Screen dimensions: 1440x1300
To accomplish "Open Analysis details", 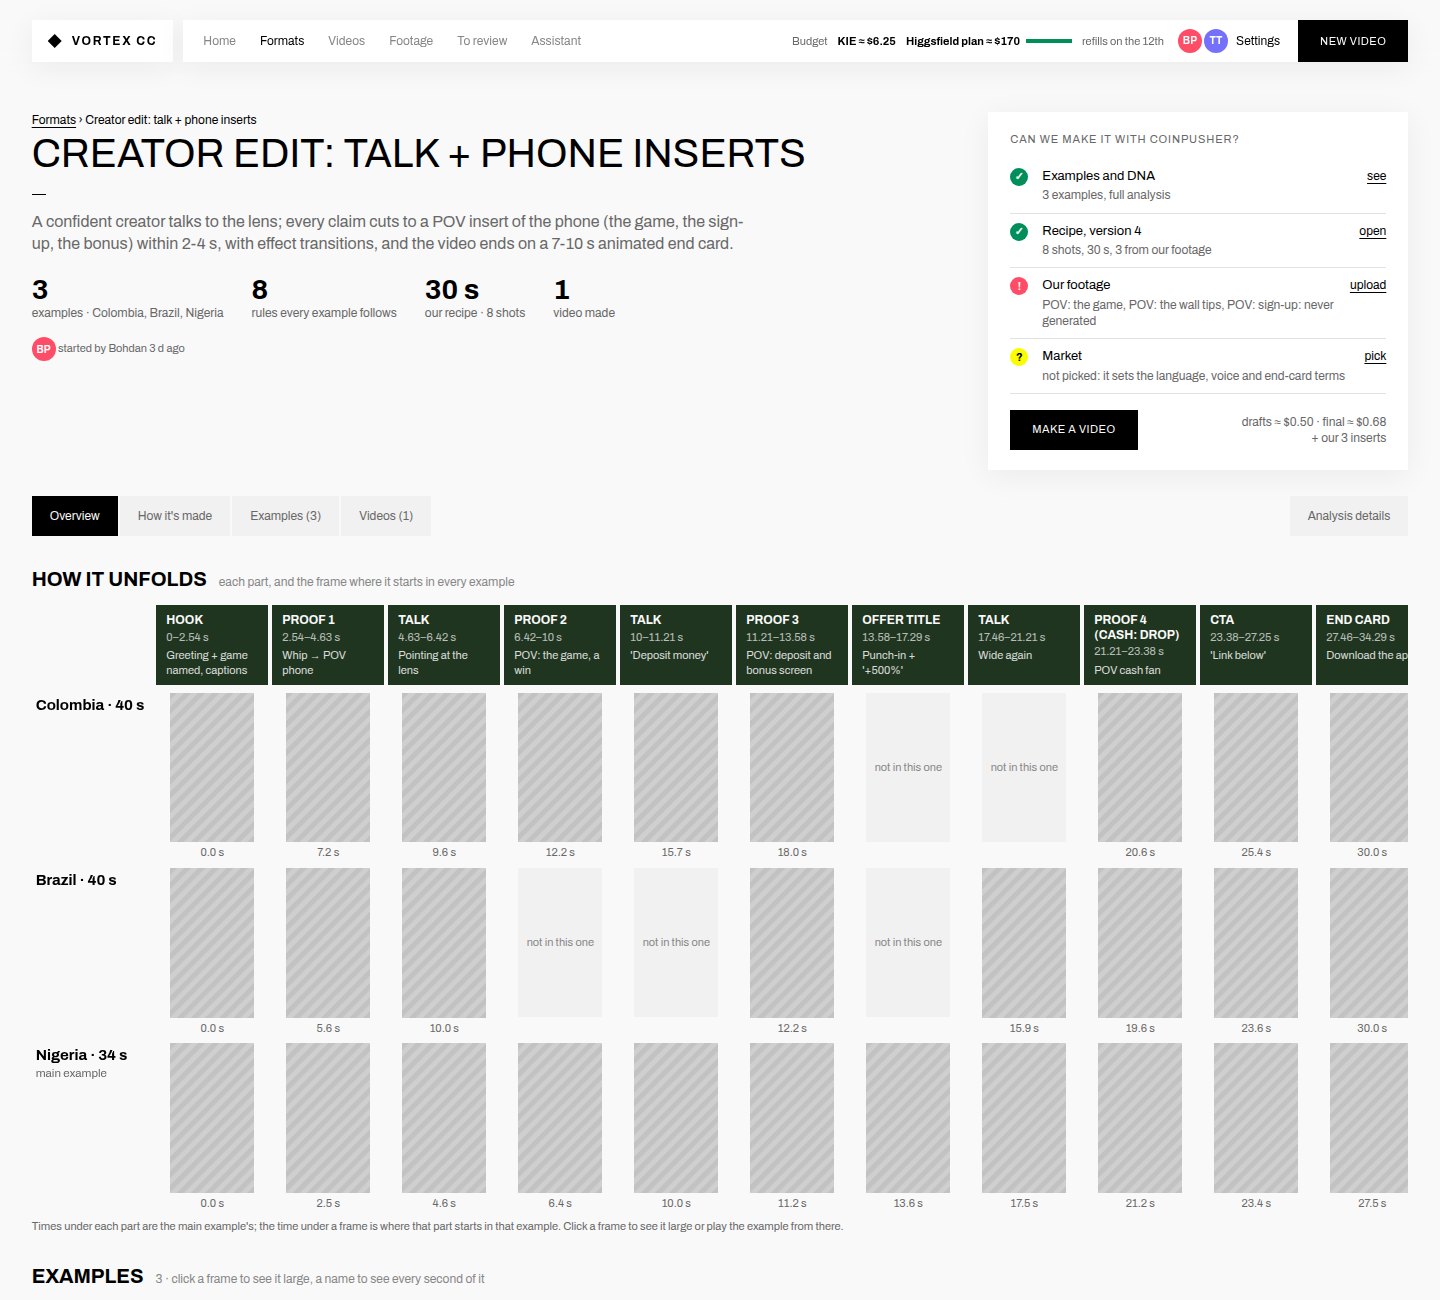I will pyautogui.click(x=1349, y=516).
